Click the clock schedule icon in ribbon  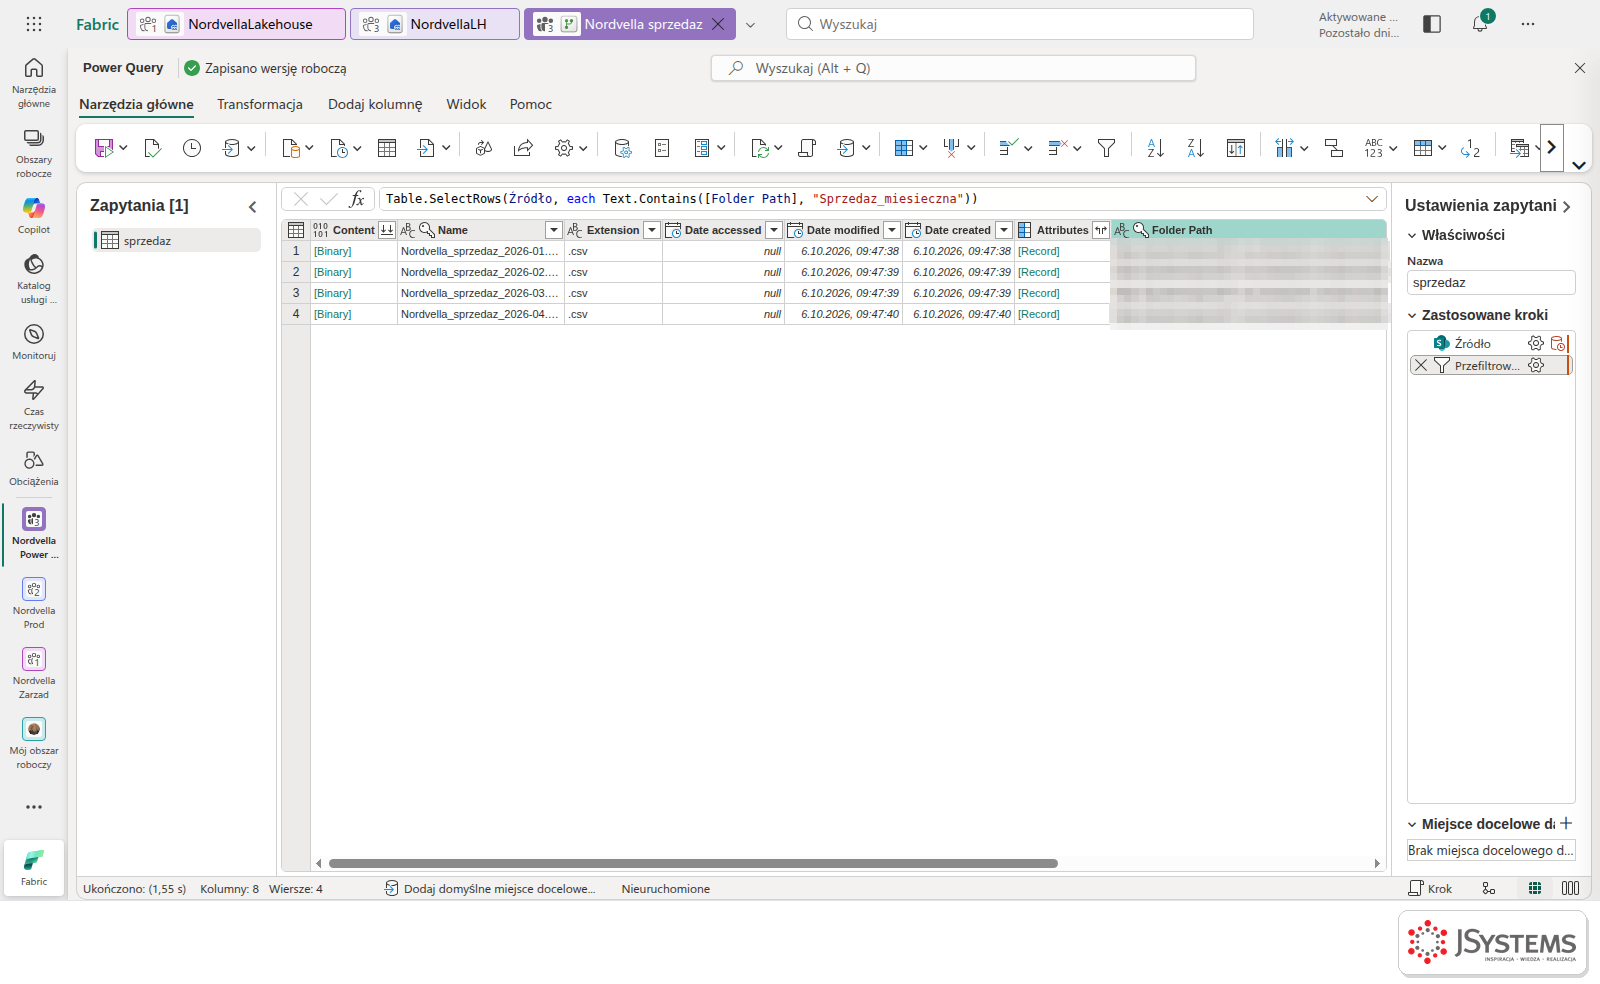click(192, 148)
